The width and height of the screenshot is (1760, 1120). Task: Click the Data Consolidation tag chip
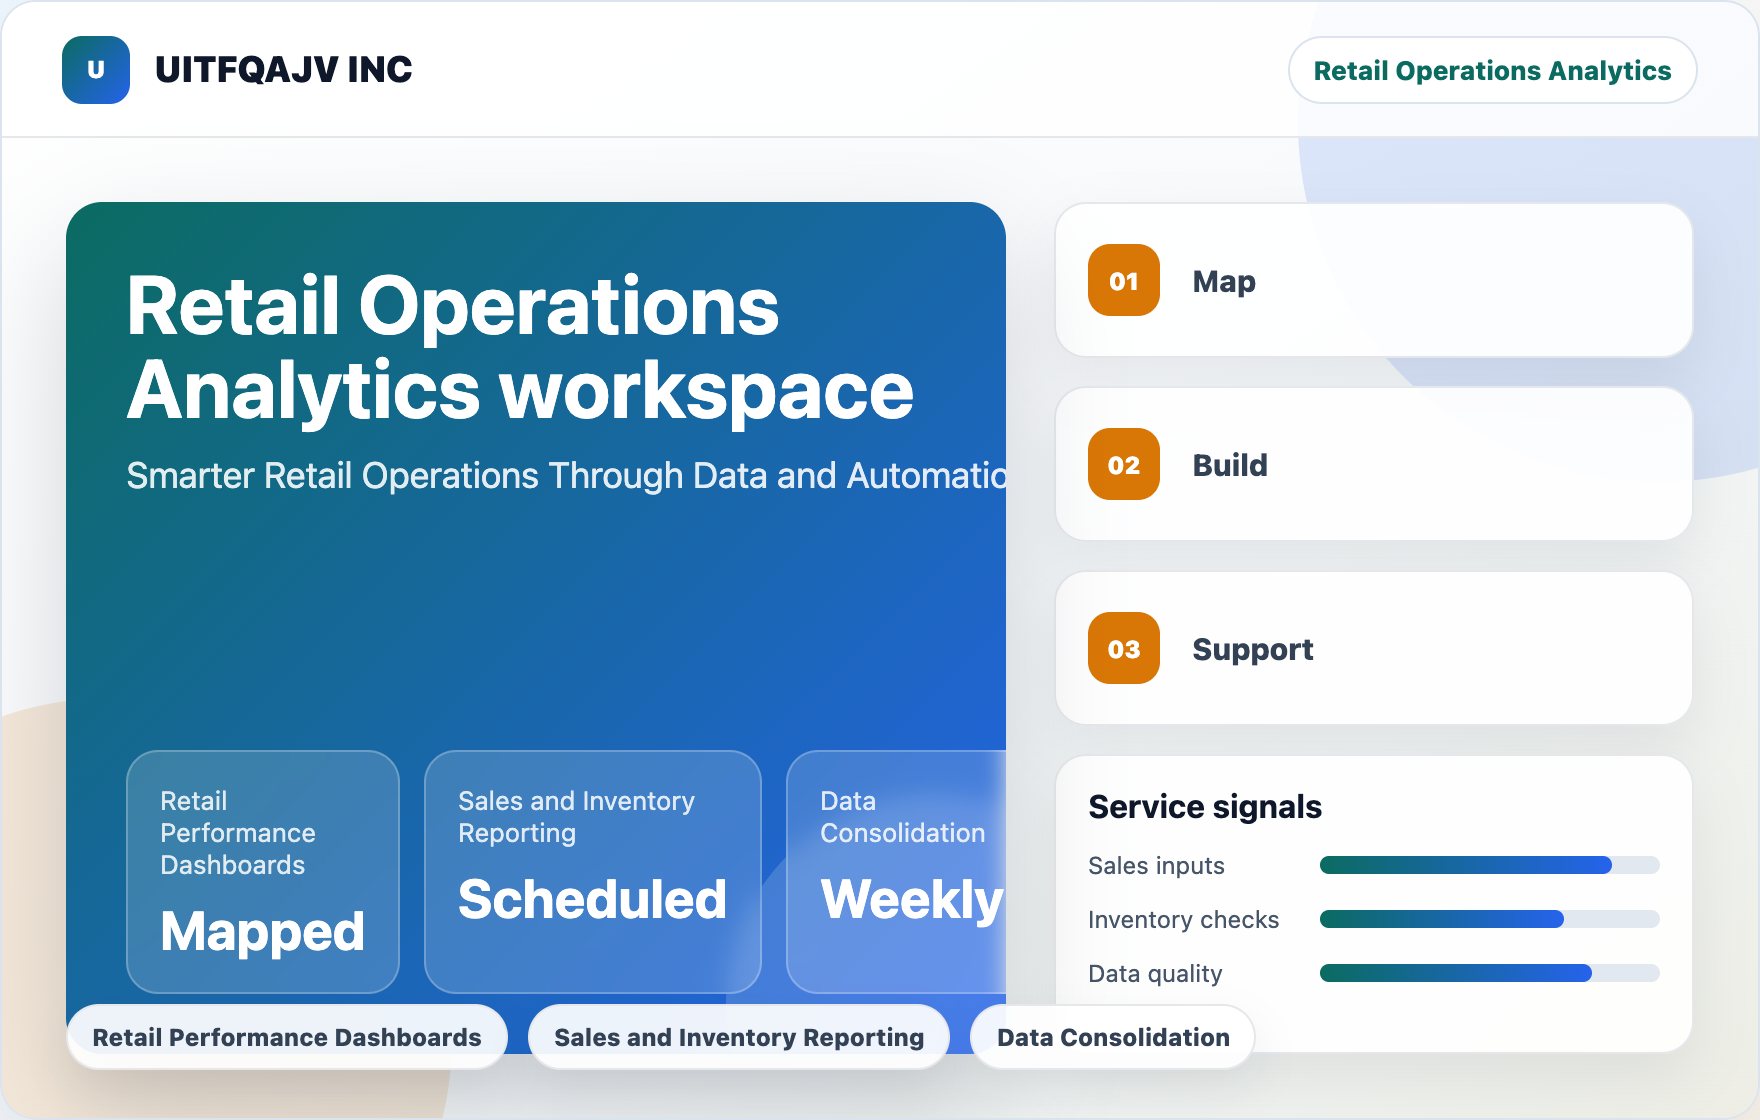pyautogui.click(x=1113, y=1037)
